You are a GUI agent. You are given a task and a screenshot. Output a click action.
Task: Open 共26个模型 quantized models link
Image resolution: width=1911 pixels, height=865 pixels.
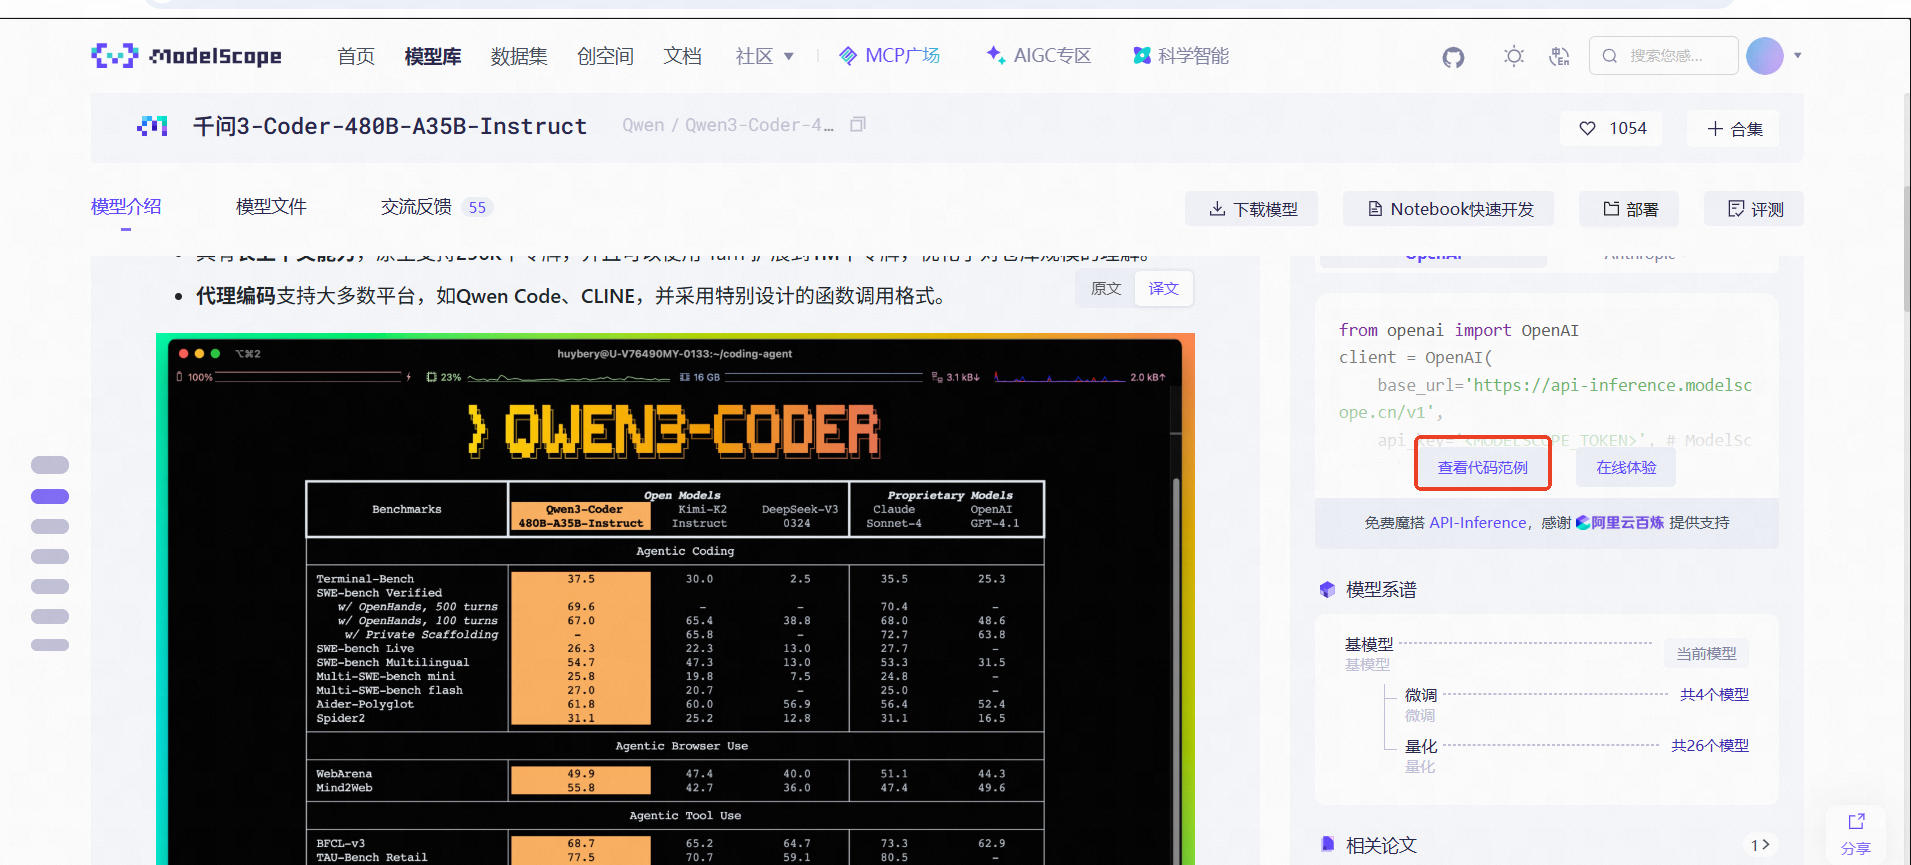coord(1710,745)
